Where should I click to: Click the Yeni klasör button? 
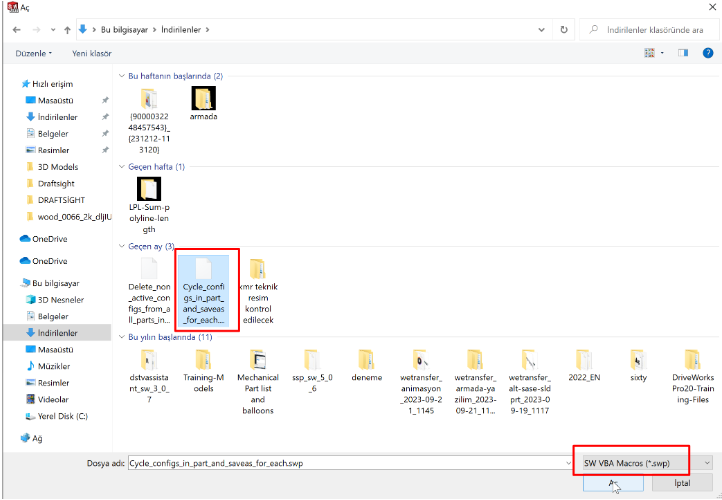[x=91, y=52]
